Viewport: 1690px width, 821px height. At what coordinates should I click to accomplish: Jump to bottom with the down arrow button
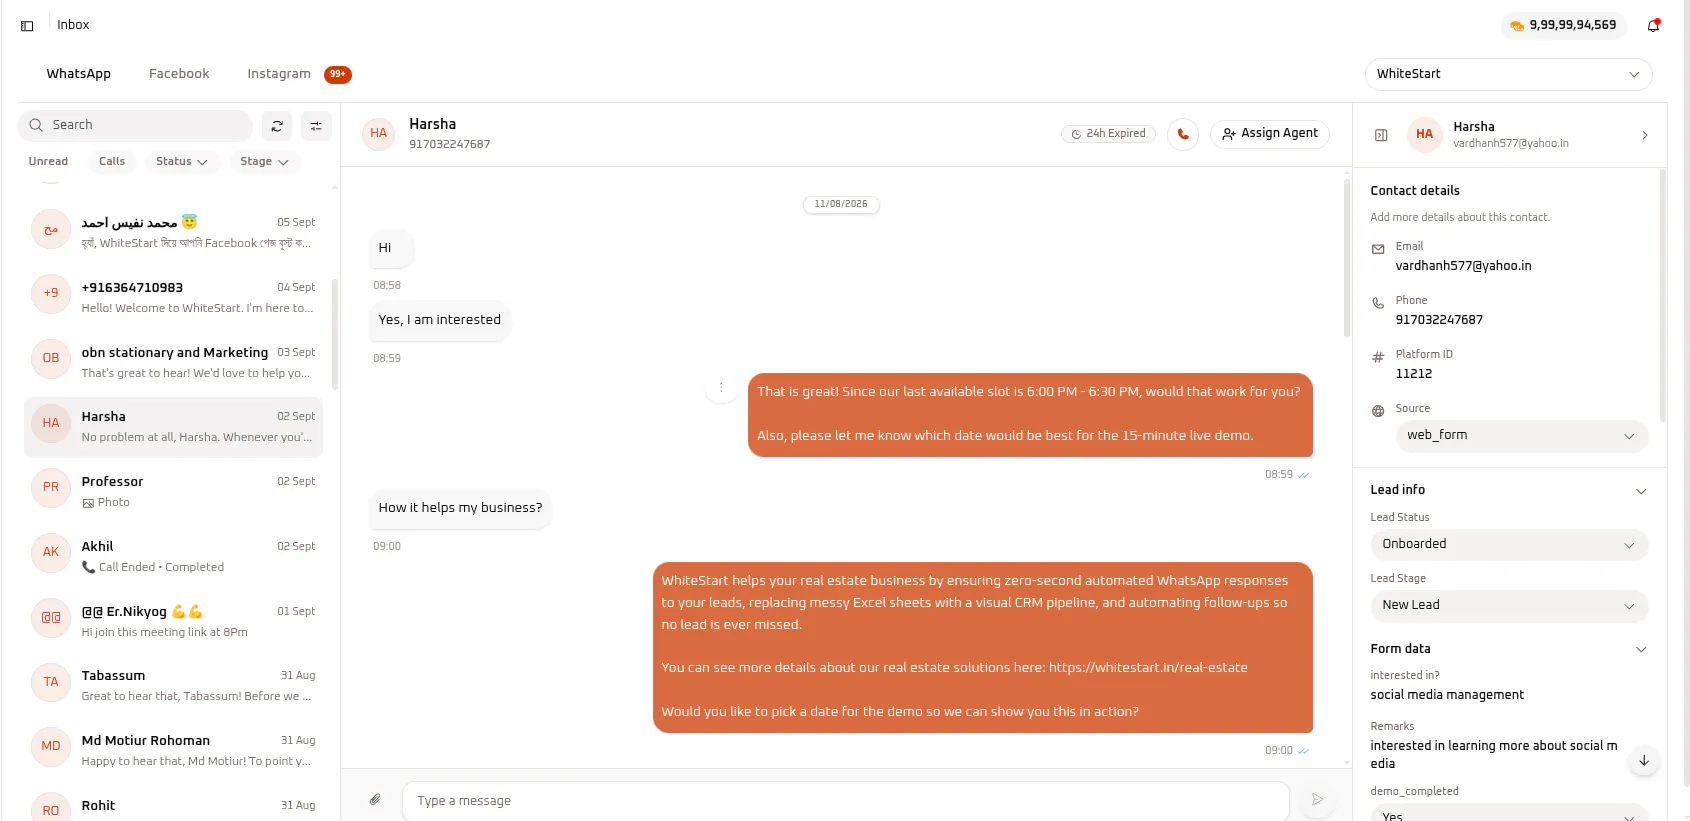pyautogui.click(x=1643, y=761)
